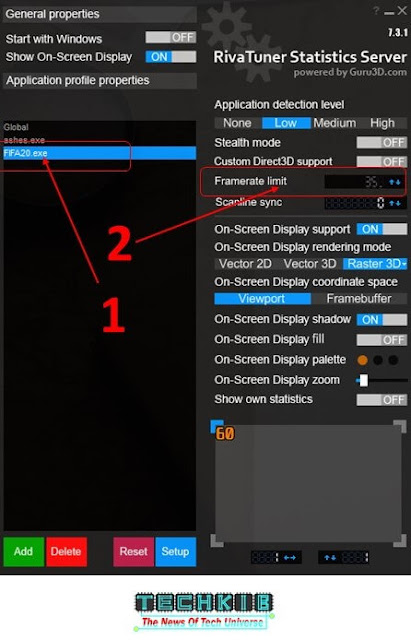The image size is (411, 640).
Task: Click the Scanline sync up-down arrows
Action: (394, 203)
